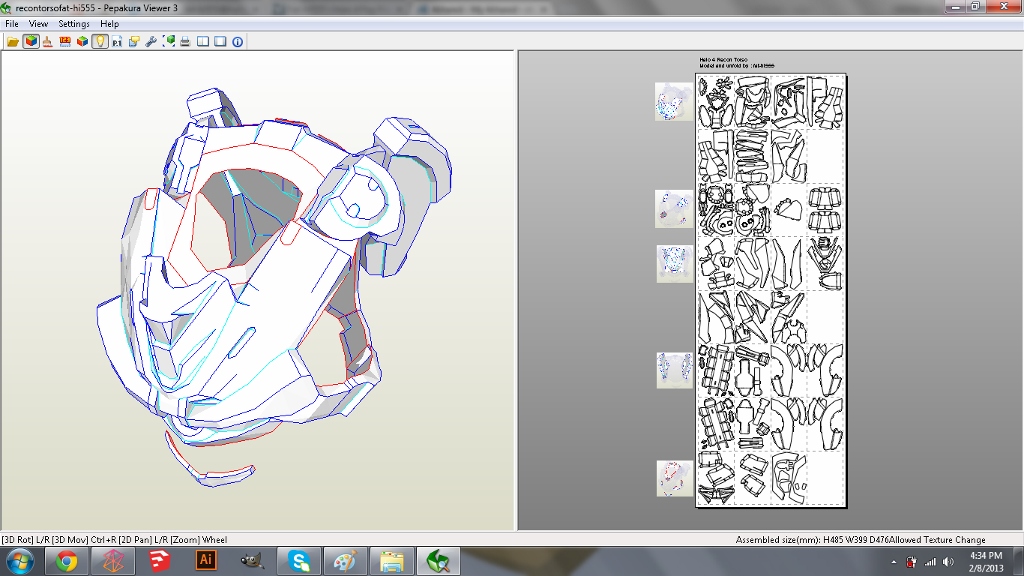Viewport: 1024px width, 576px height.
Task: Click the blue information icon
Action: (x=238, y=42)
